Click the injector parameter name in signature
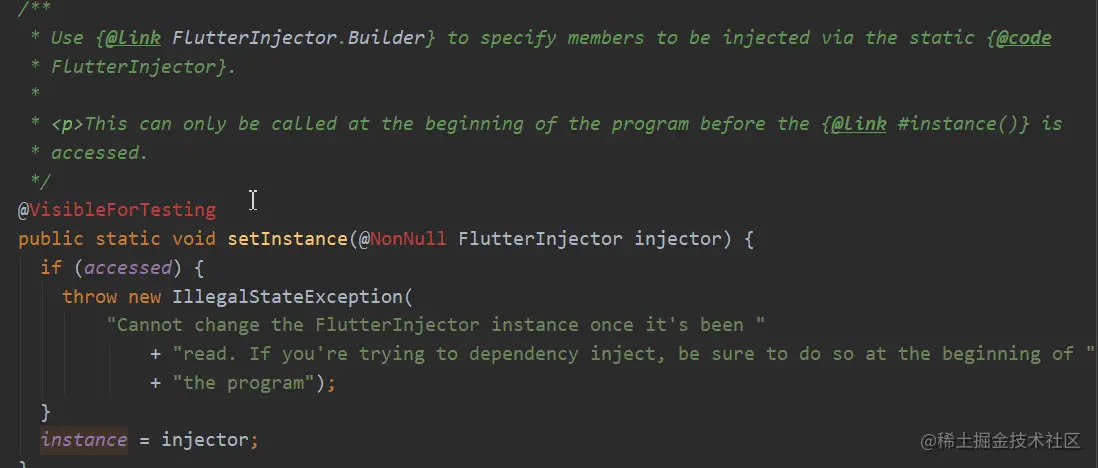Image resolution: width=1098 pixels, height=468 pixels. (x=677, y=239)
